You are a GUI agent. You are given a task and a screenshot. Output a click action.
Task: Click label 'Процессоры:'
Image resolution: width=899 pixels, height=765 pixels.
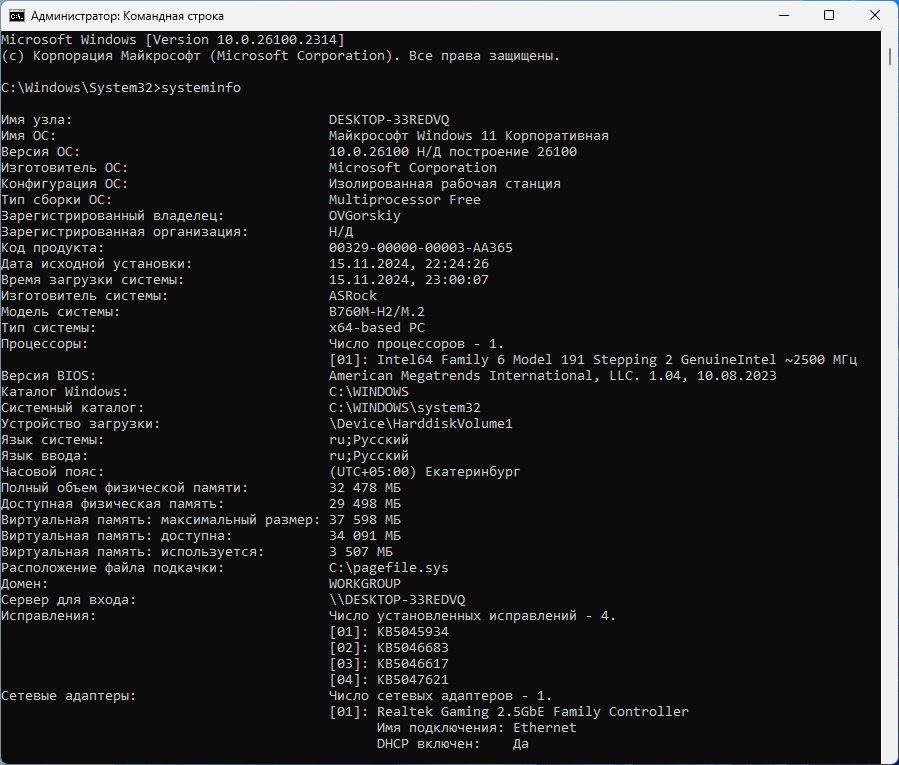point(44,344)
